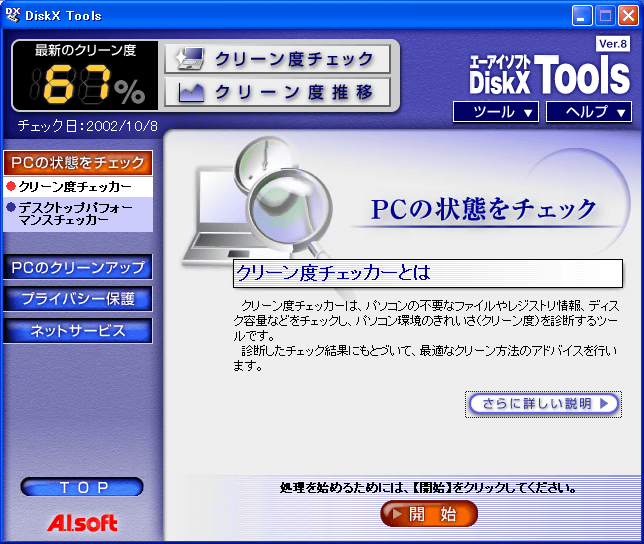Click the blue bullet beside デスクトップパフォーマンスチェッカー
Screen dimensions: 644x544
pyautogui.click(x=11, y=207)
